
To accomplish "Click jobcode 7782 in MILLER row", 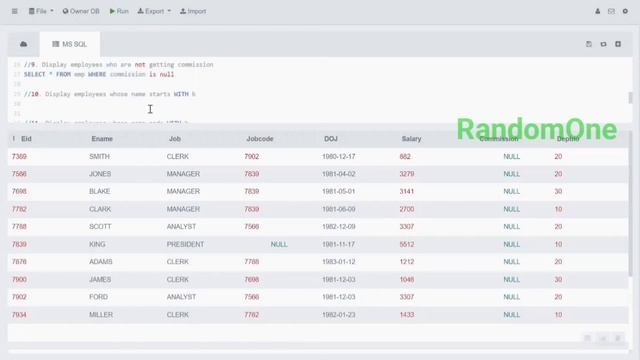I will tap(251, 315).
